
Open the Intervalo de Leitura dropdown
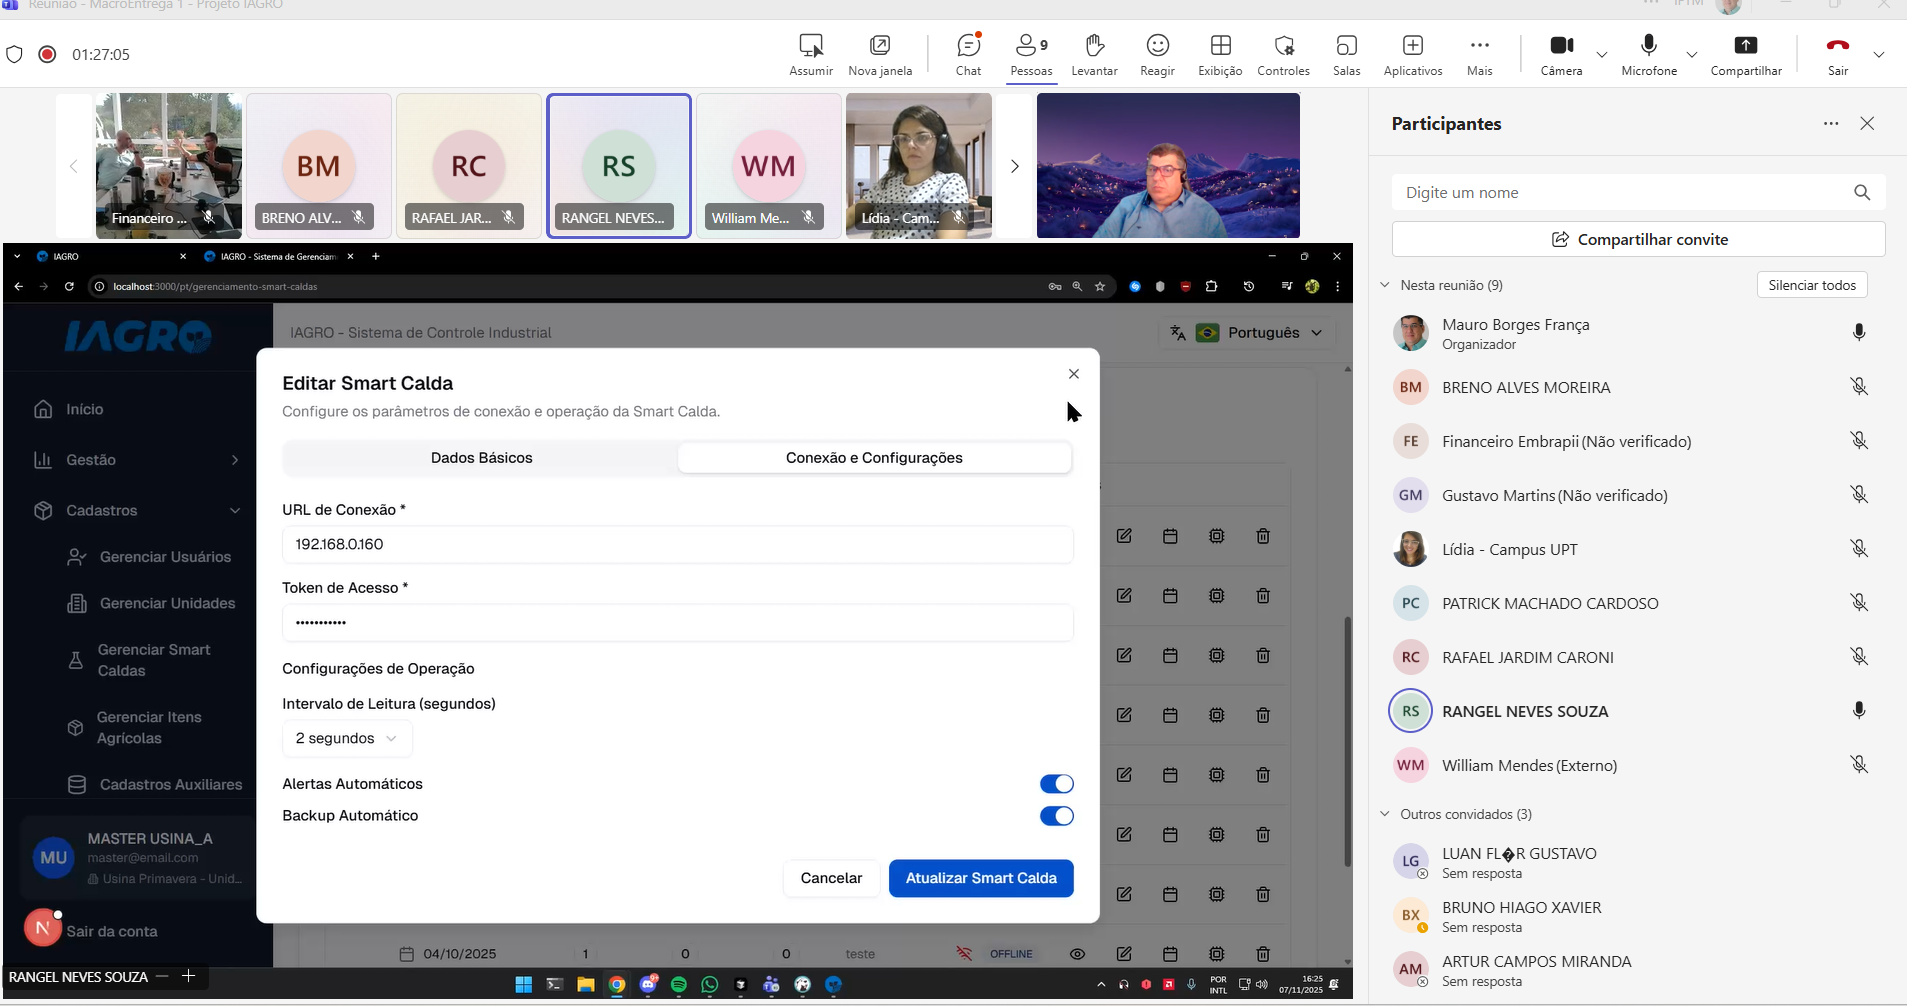(347, 738)
